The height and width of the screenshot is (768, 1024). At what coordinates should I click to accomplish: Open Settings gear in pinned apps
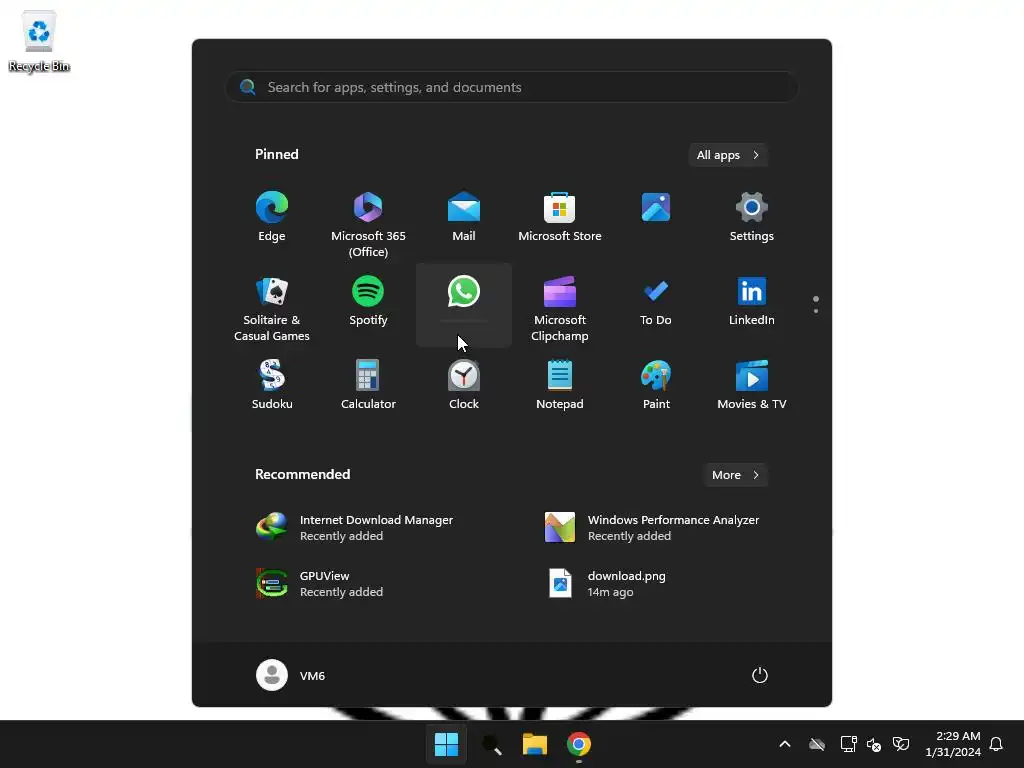(x=752, y=217)
